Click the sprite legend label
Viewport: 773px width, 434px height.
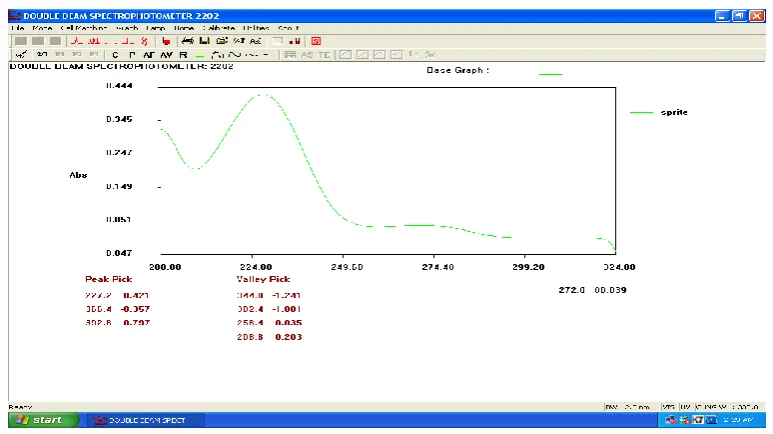674,112
